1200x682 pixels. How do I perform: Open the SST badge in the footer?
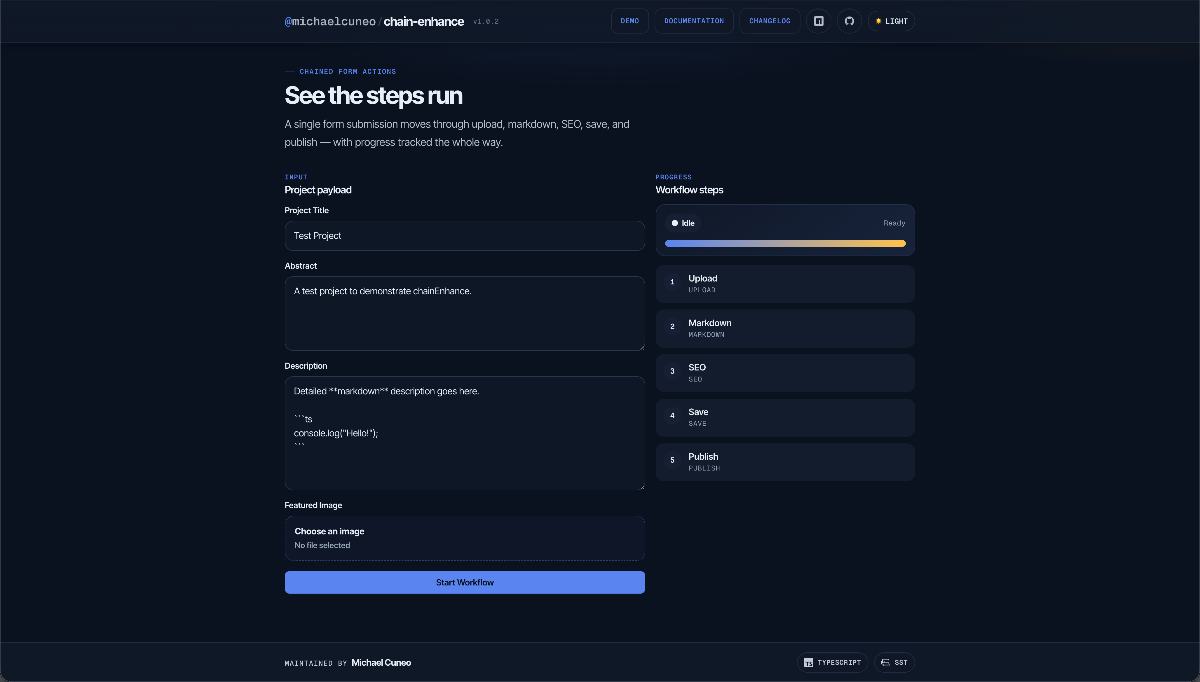coord(895,662)
